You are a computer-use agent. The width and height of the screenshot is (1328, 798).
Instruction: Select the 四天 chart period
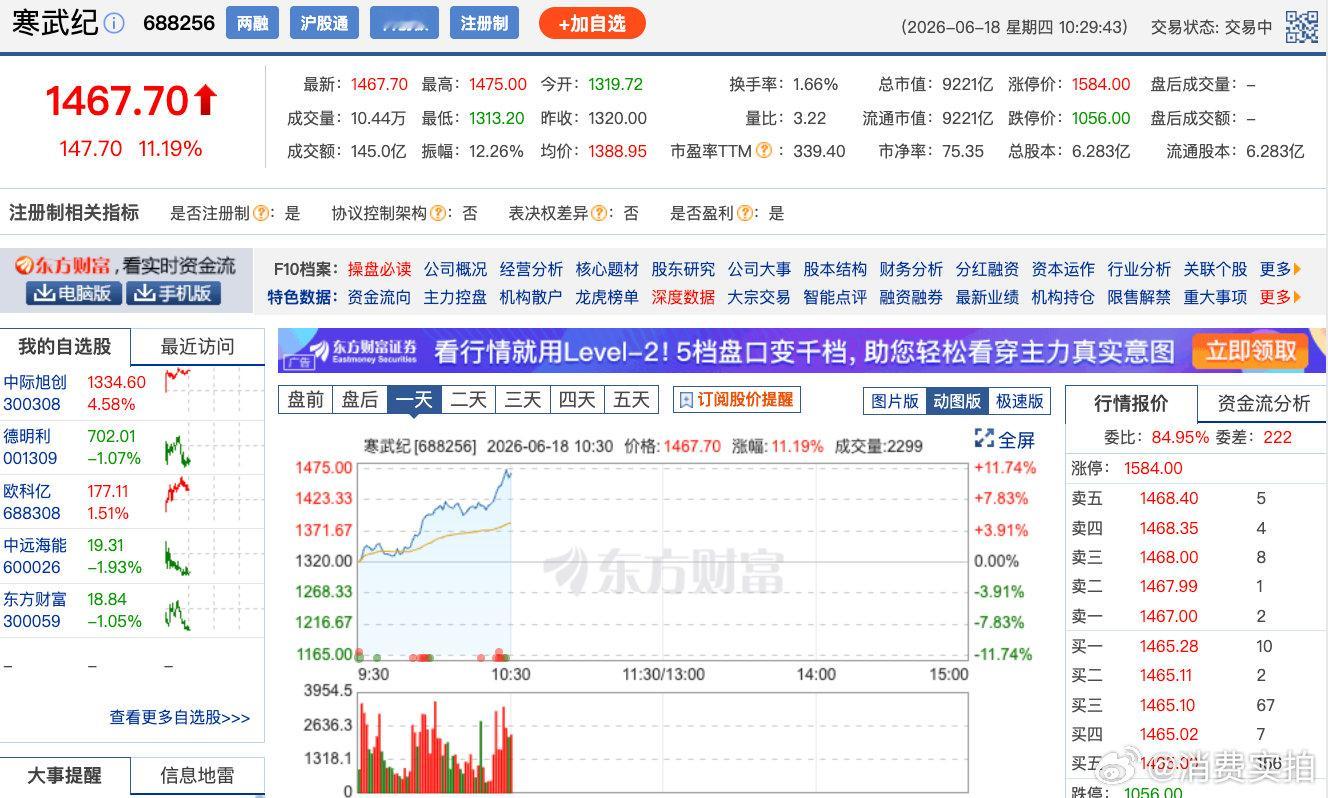point(577,400)
